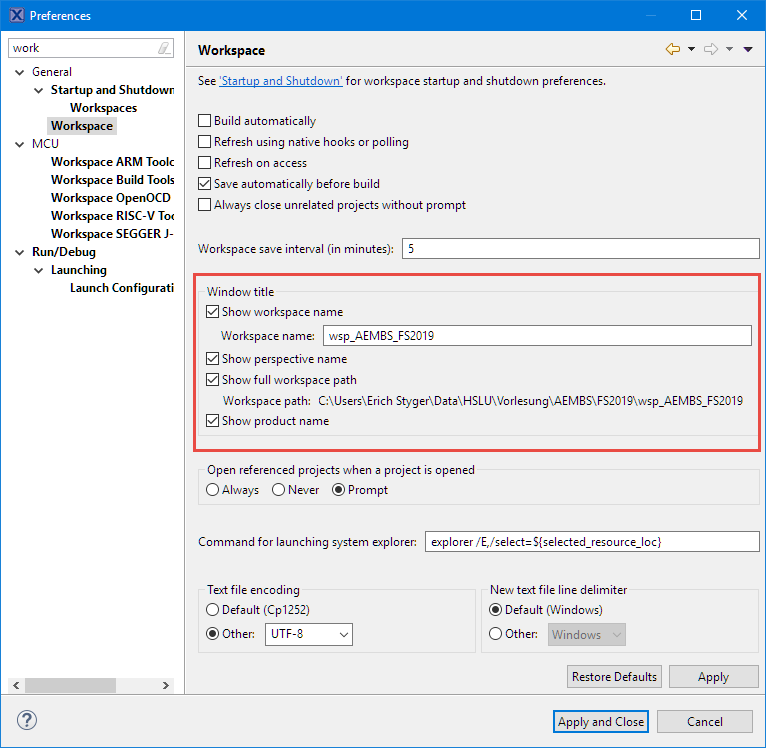Screen dimensions: 766x748
Task: Select the Never radio button
Action: 279,490
